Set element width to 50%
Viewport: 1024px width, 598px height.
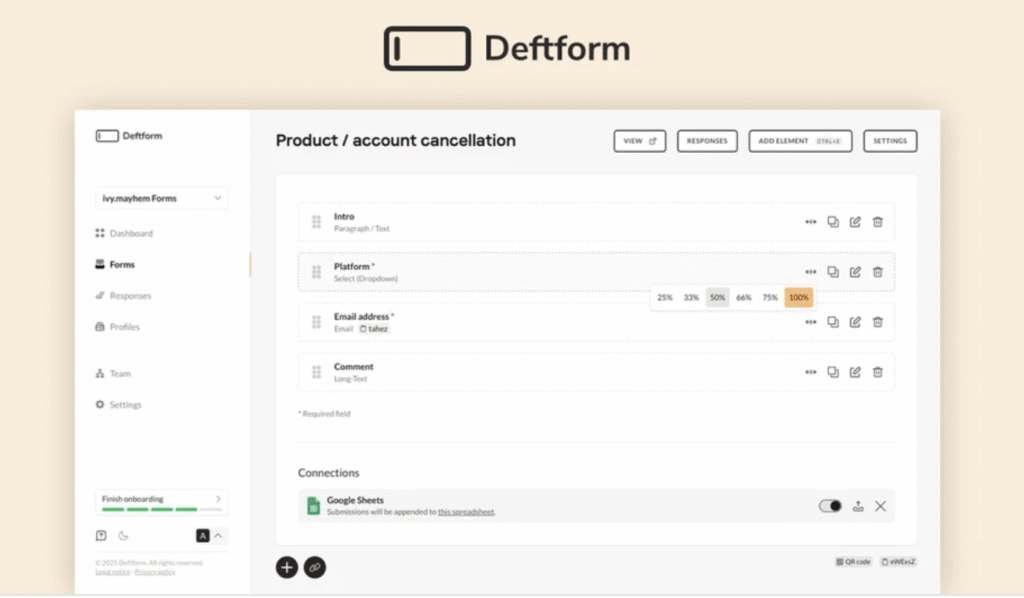[718, 298]
